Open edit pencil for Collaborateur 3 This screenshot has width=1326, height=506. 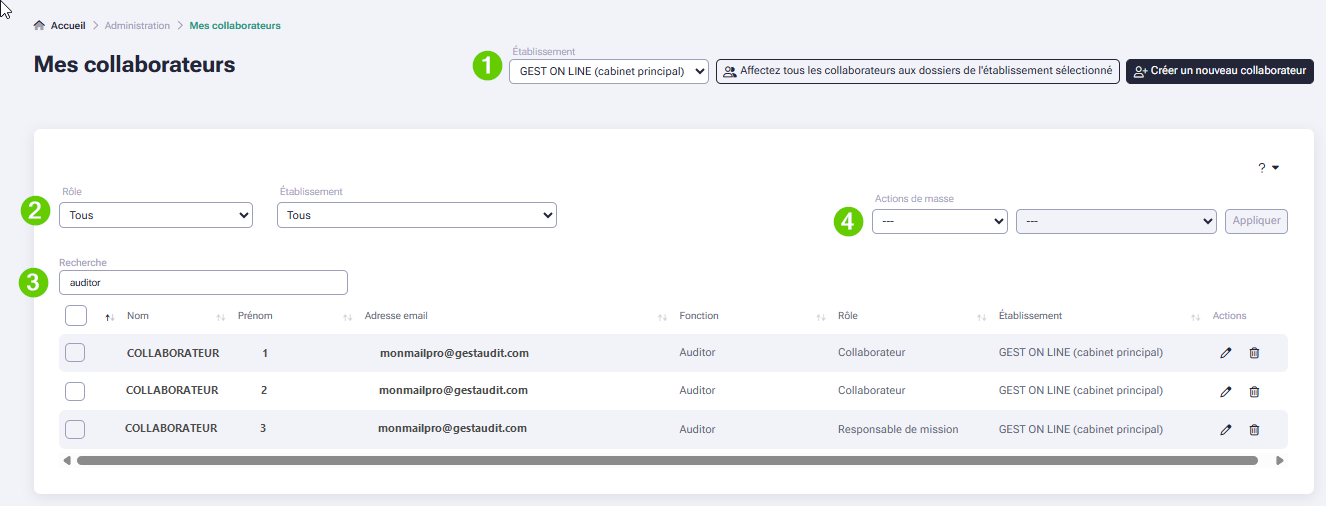tap(1226, 430)
